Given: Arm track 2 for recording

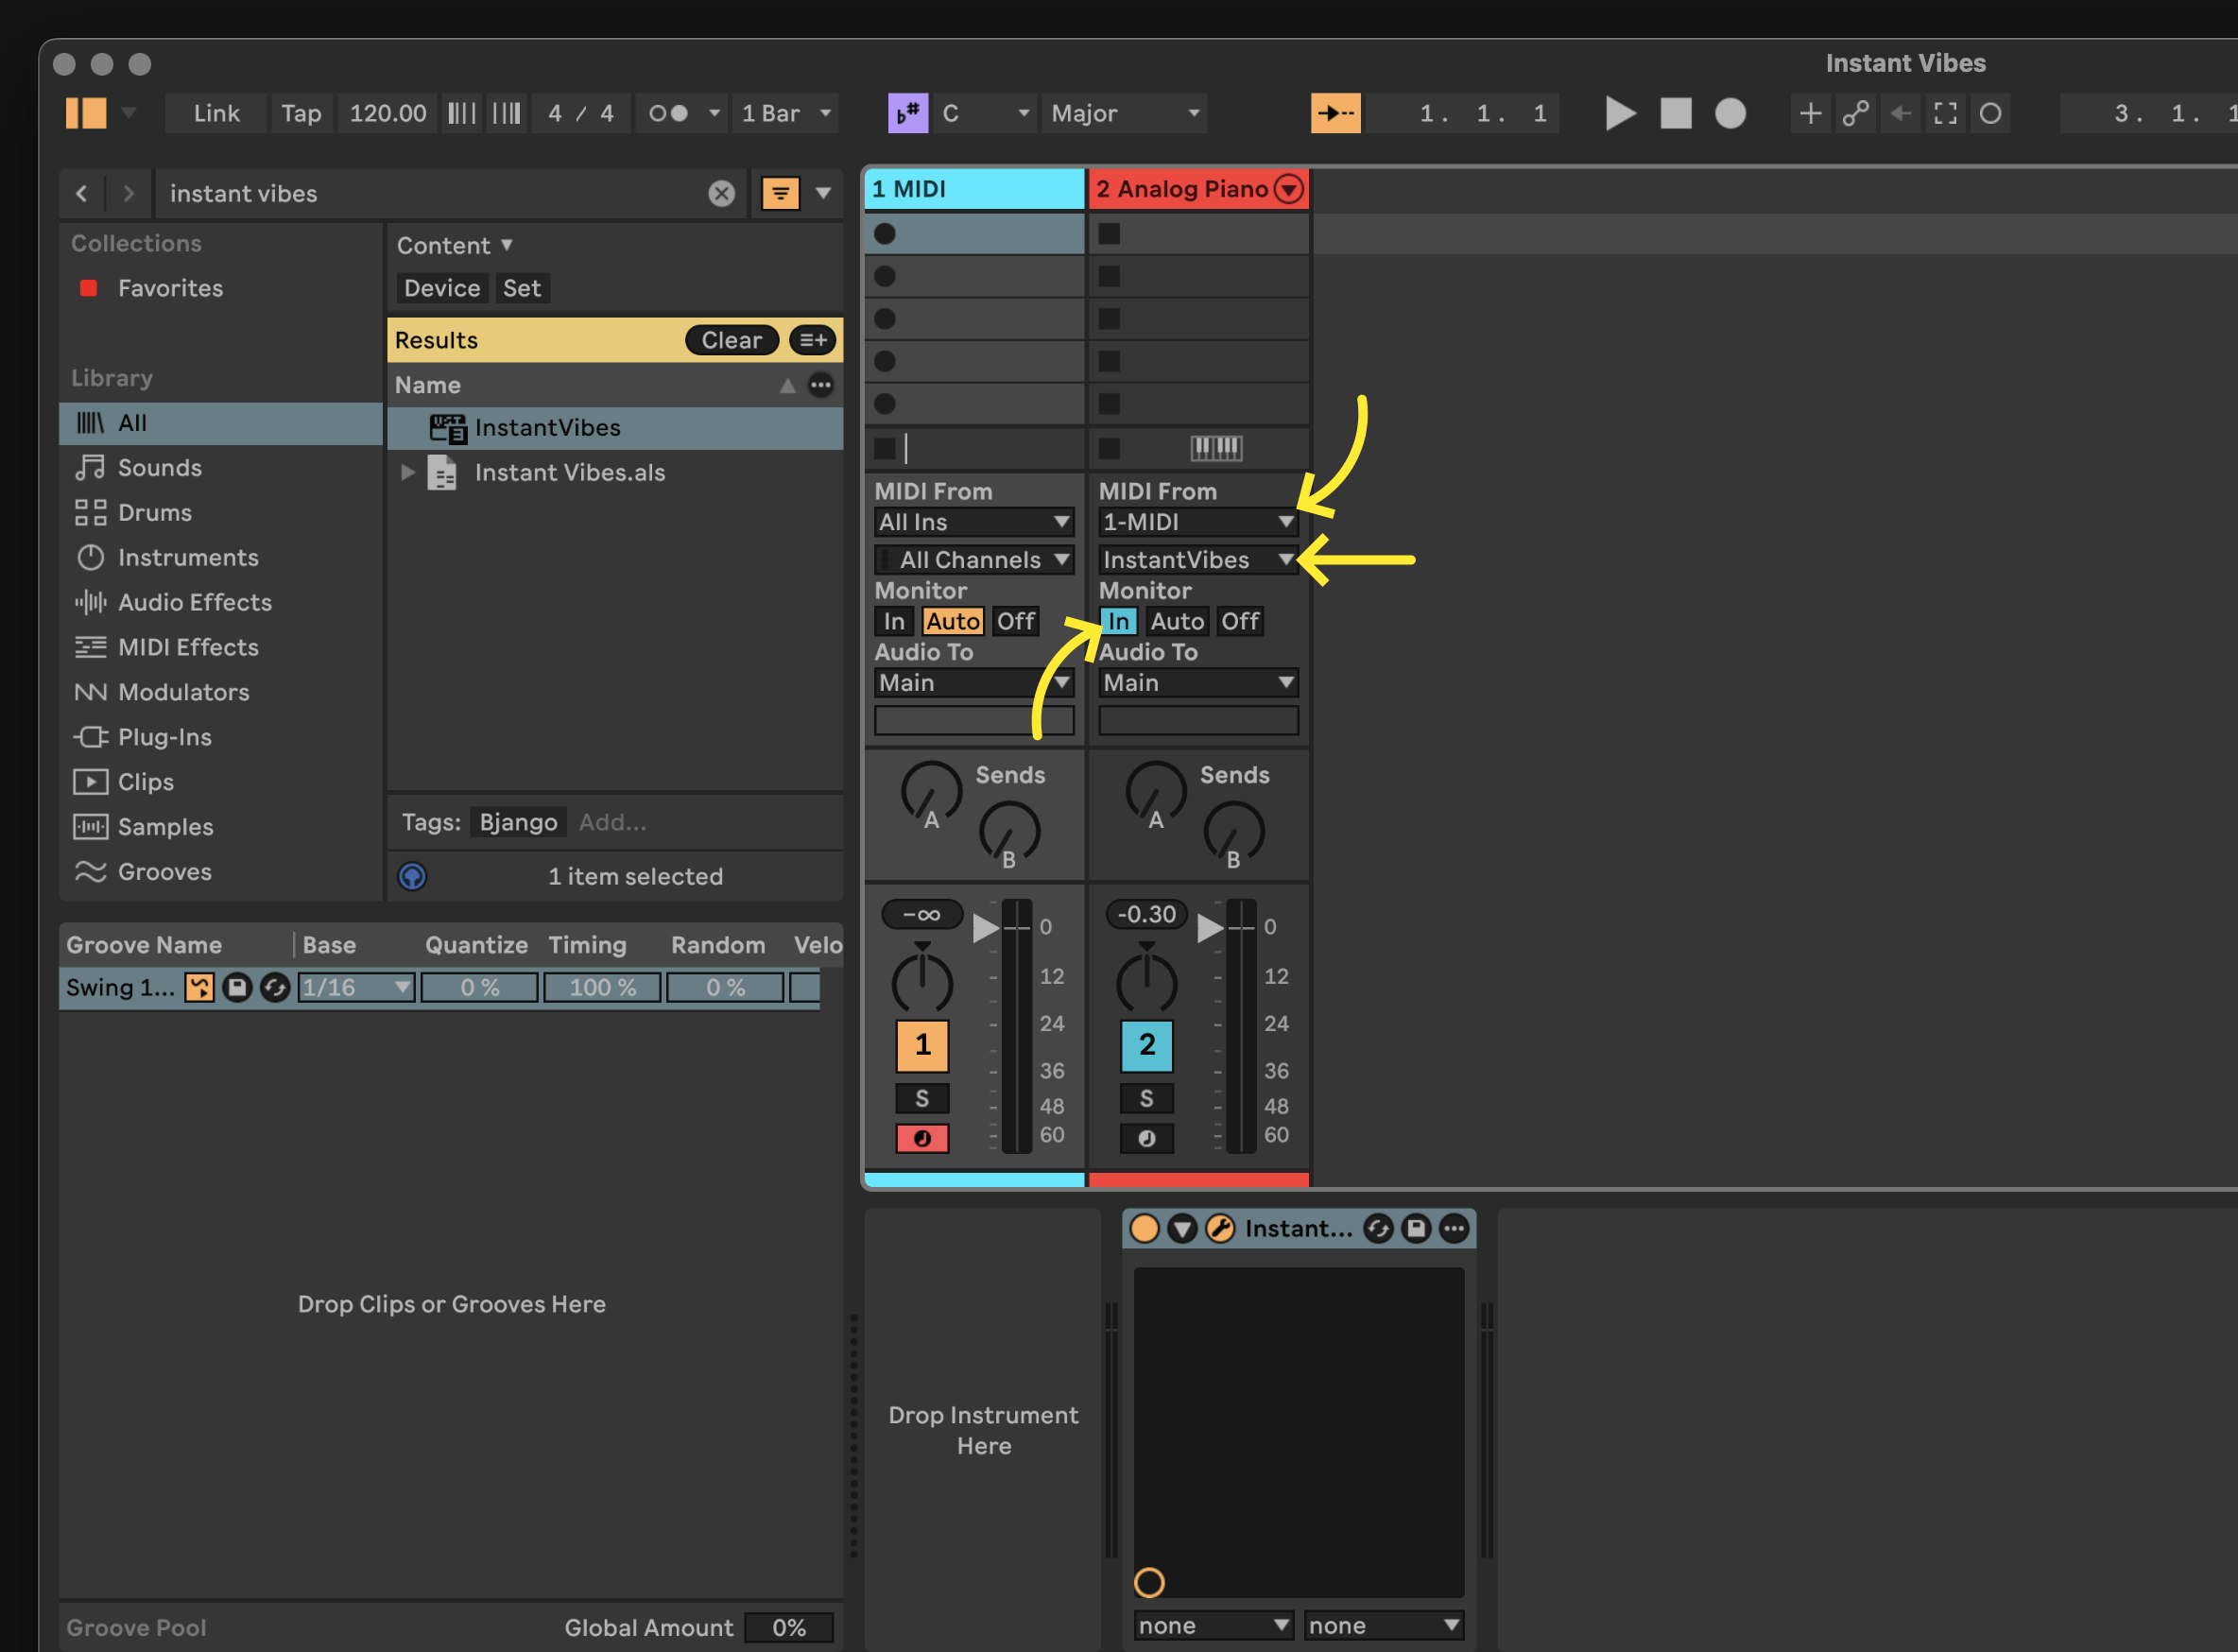Looking at the screenshot, I should 1146,1138.
